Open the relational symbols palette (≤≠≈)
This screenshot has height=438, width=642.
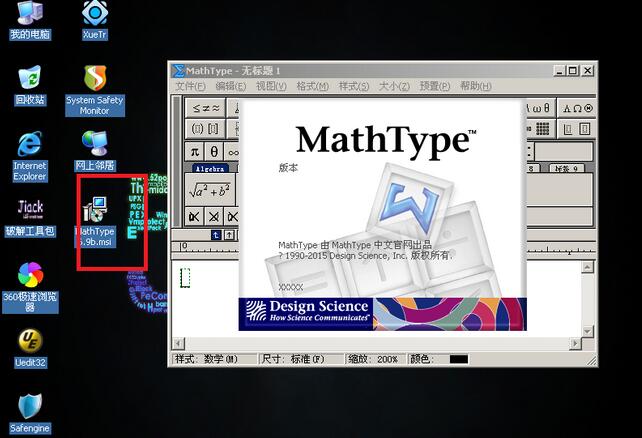coord(206,108)
